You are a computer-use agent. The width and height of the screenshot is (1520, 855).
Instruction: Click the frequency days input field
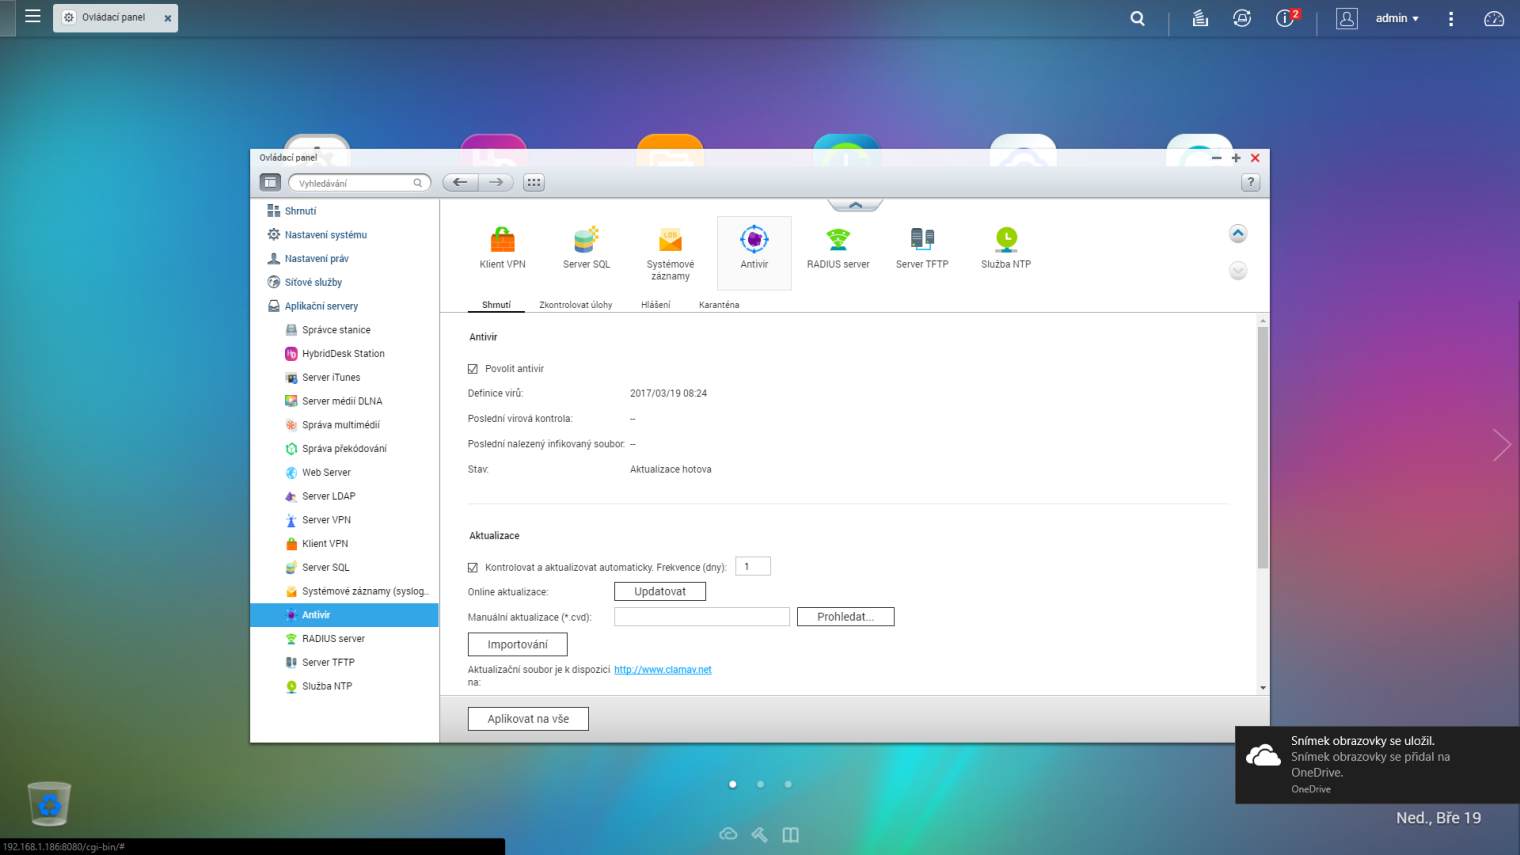(753, 567)
